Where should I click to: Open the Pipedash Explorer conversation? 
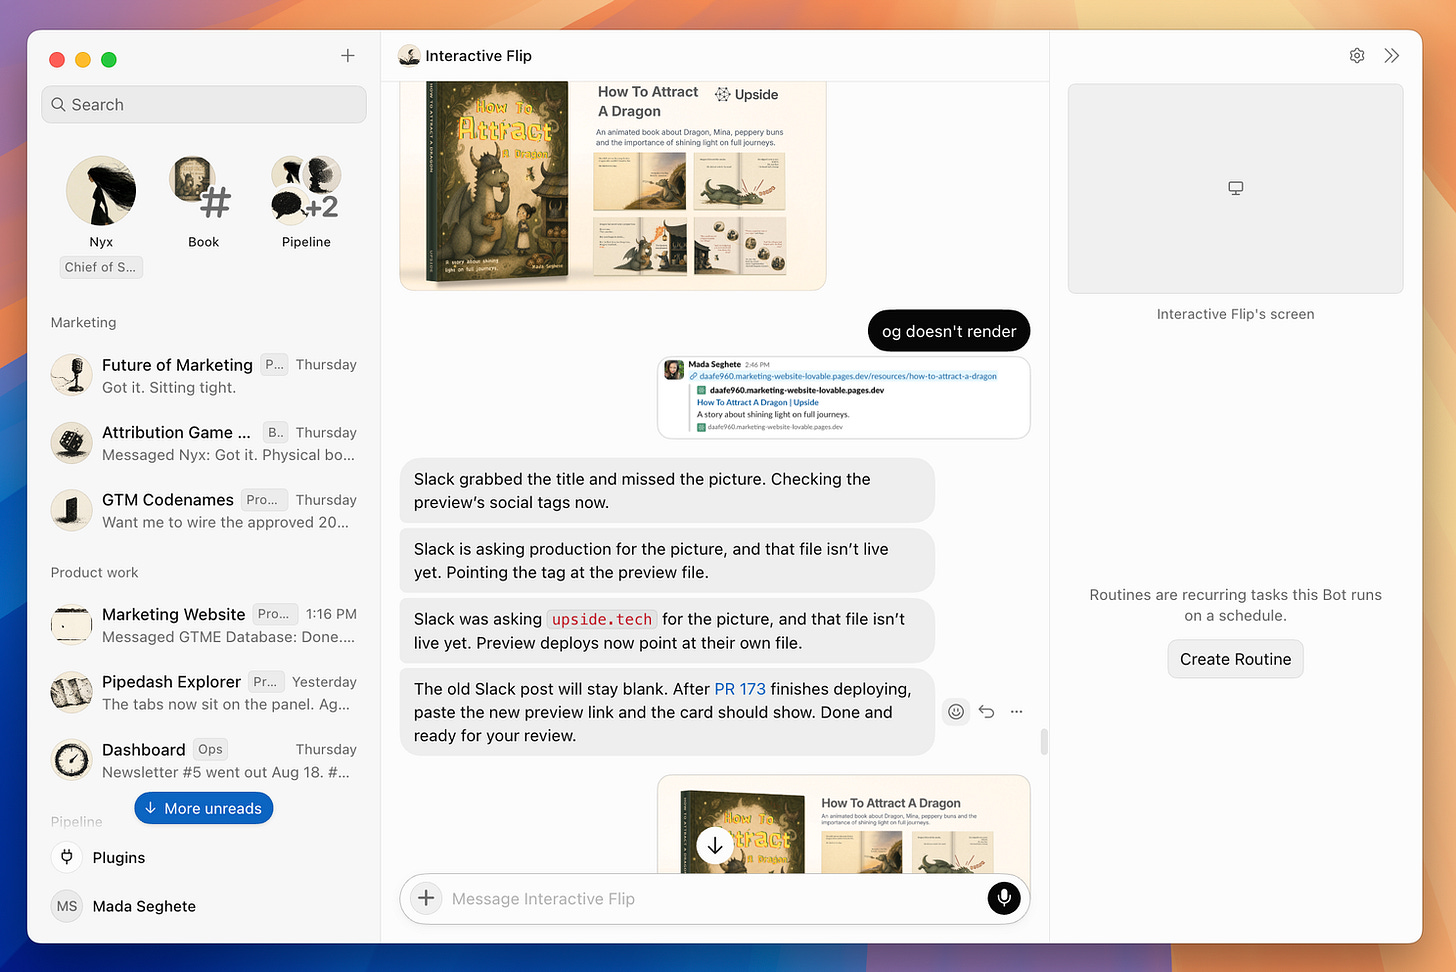pyautogui.click(x=204, y=693)
